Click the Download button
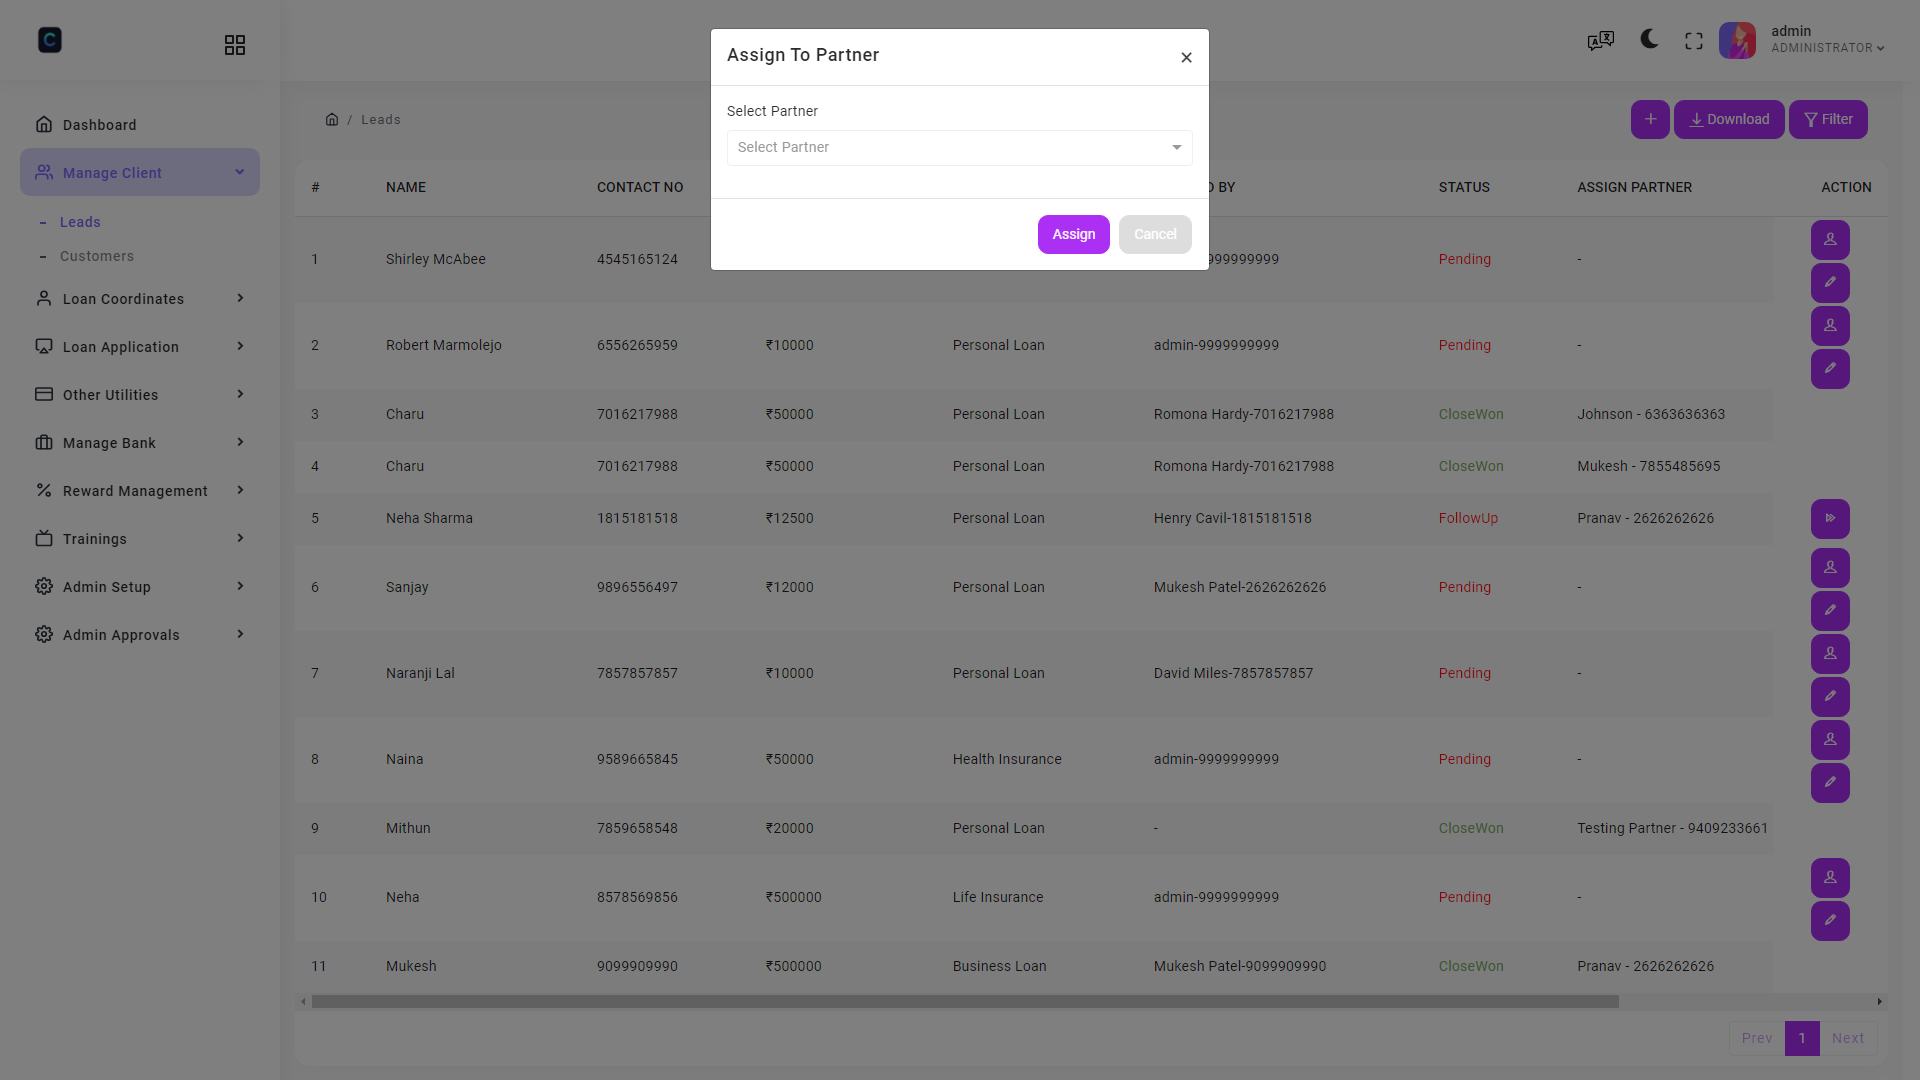 pos(1729,119)
